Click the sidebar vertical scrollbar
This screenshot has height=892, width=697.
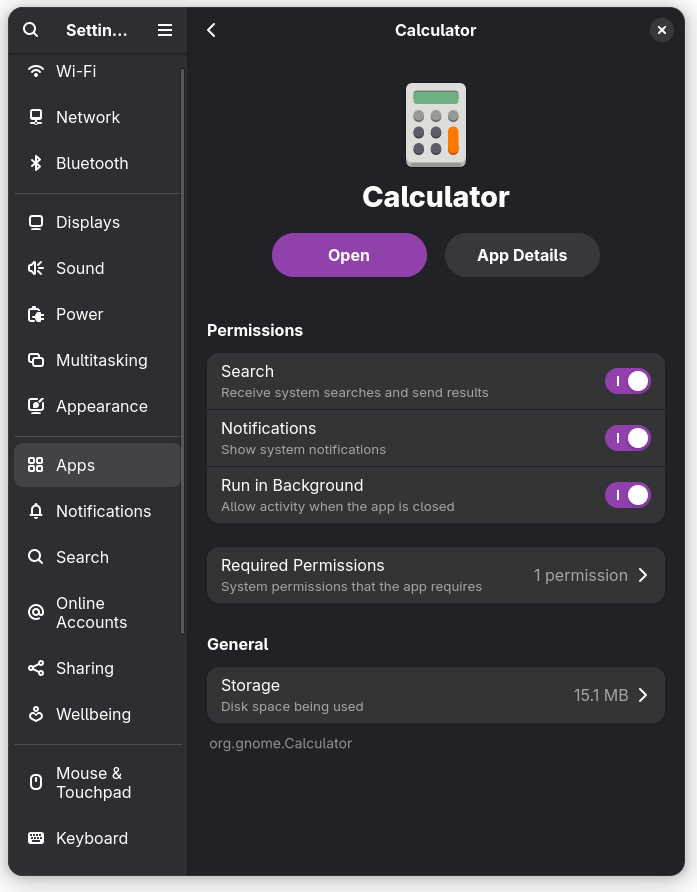183,350
